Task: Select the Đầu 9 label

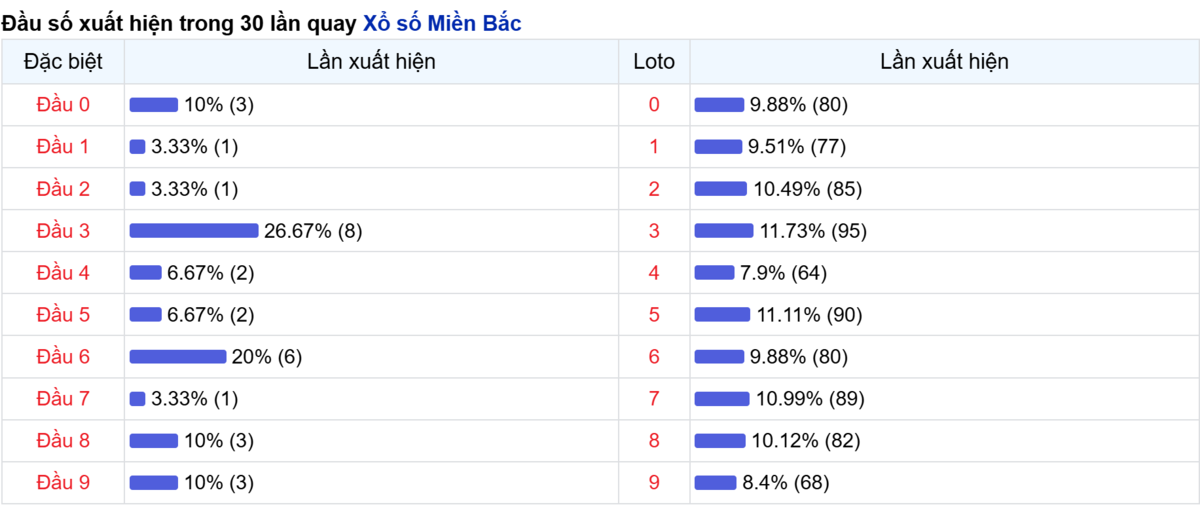Action: [x=63, y=483]
